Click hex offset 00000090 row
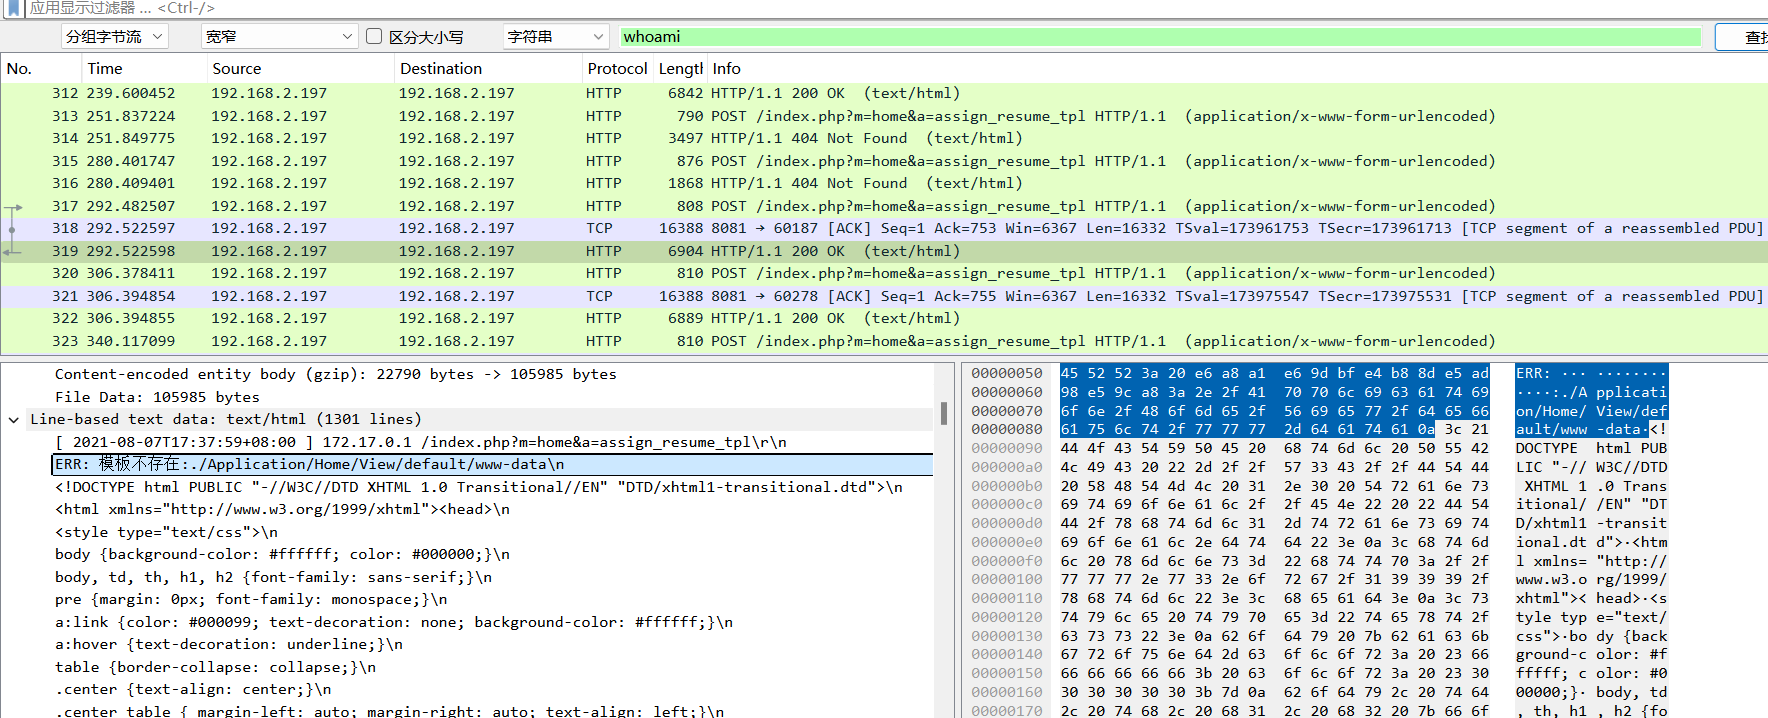1768x718 pixels. click(x=1007, y=448)
